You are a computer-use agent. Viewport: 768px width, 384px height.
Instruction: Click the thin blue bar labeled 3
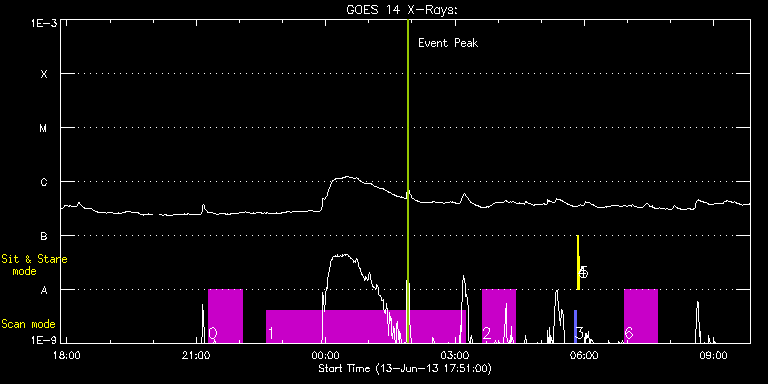click(576, 326)
